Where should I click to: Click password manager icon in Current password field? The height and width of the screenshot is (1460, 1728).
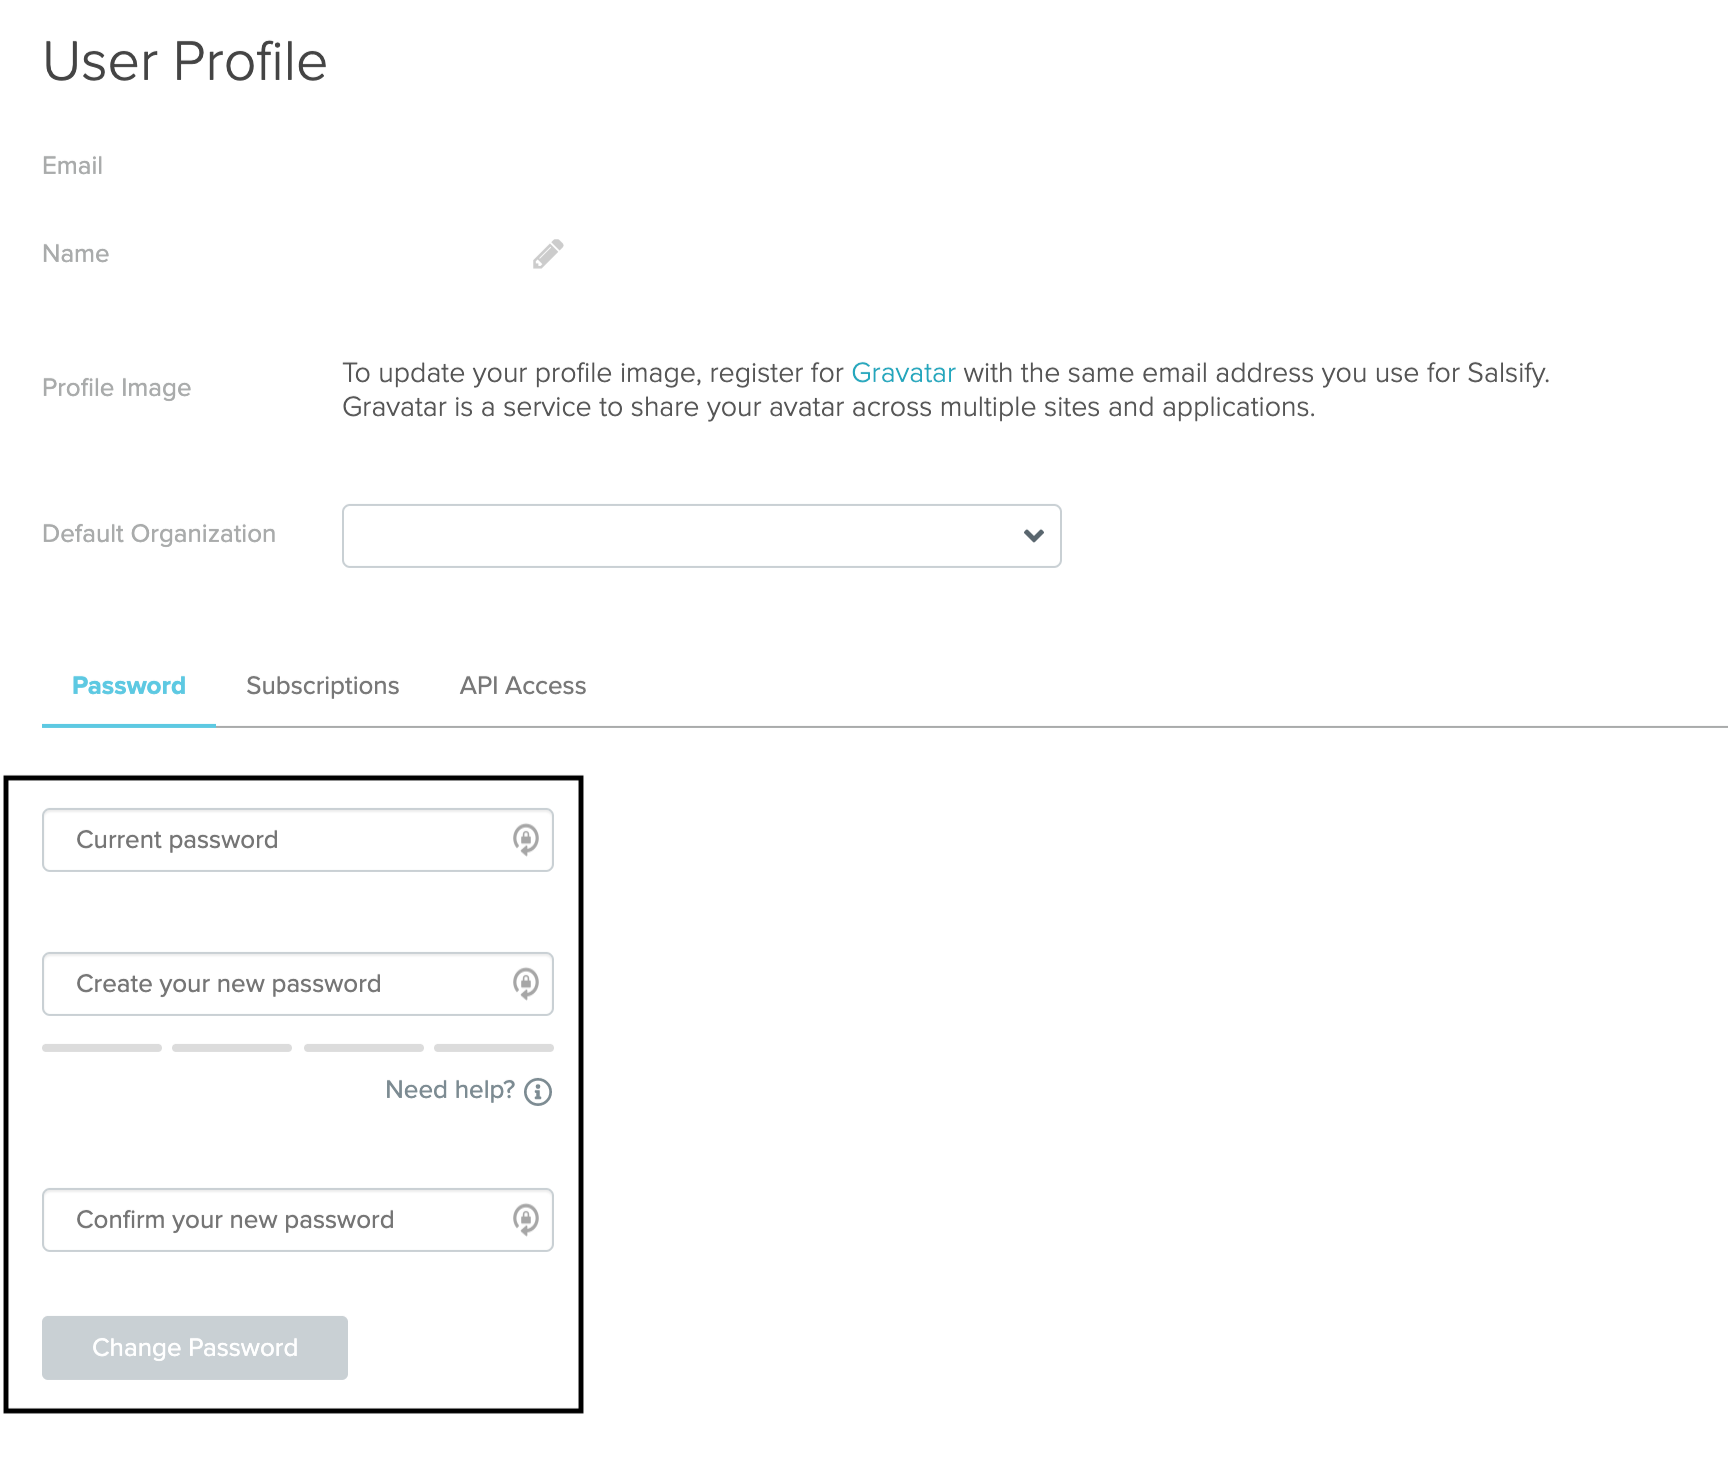click(x=525, y=839)
